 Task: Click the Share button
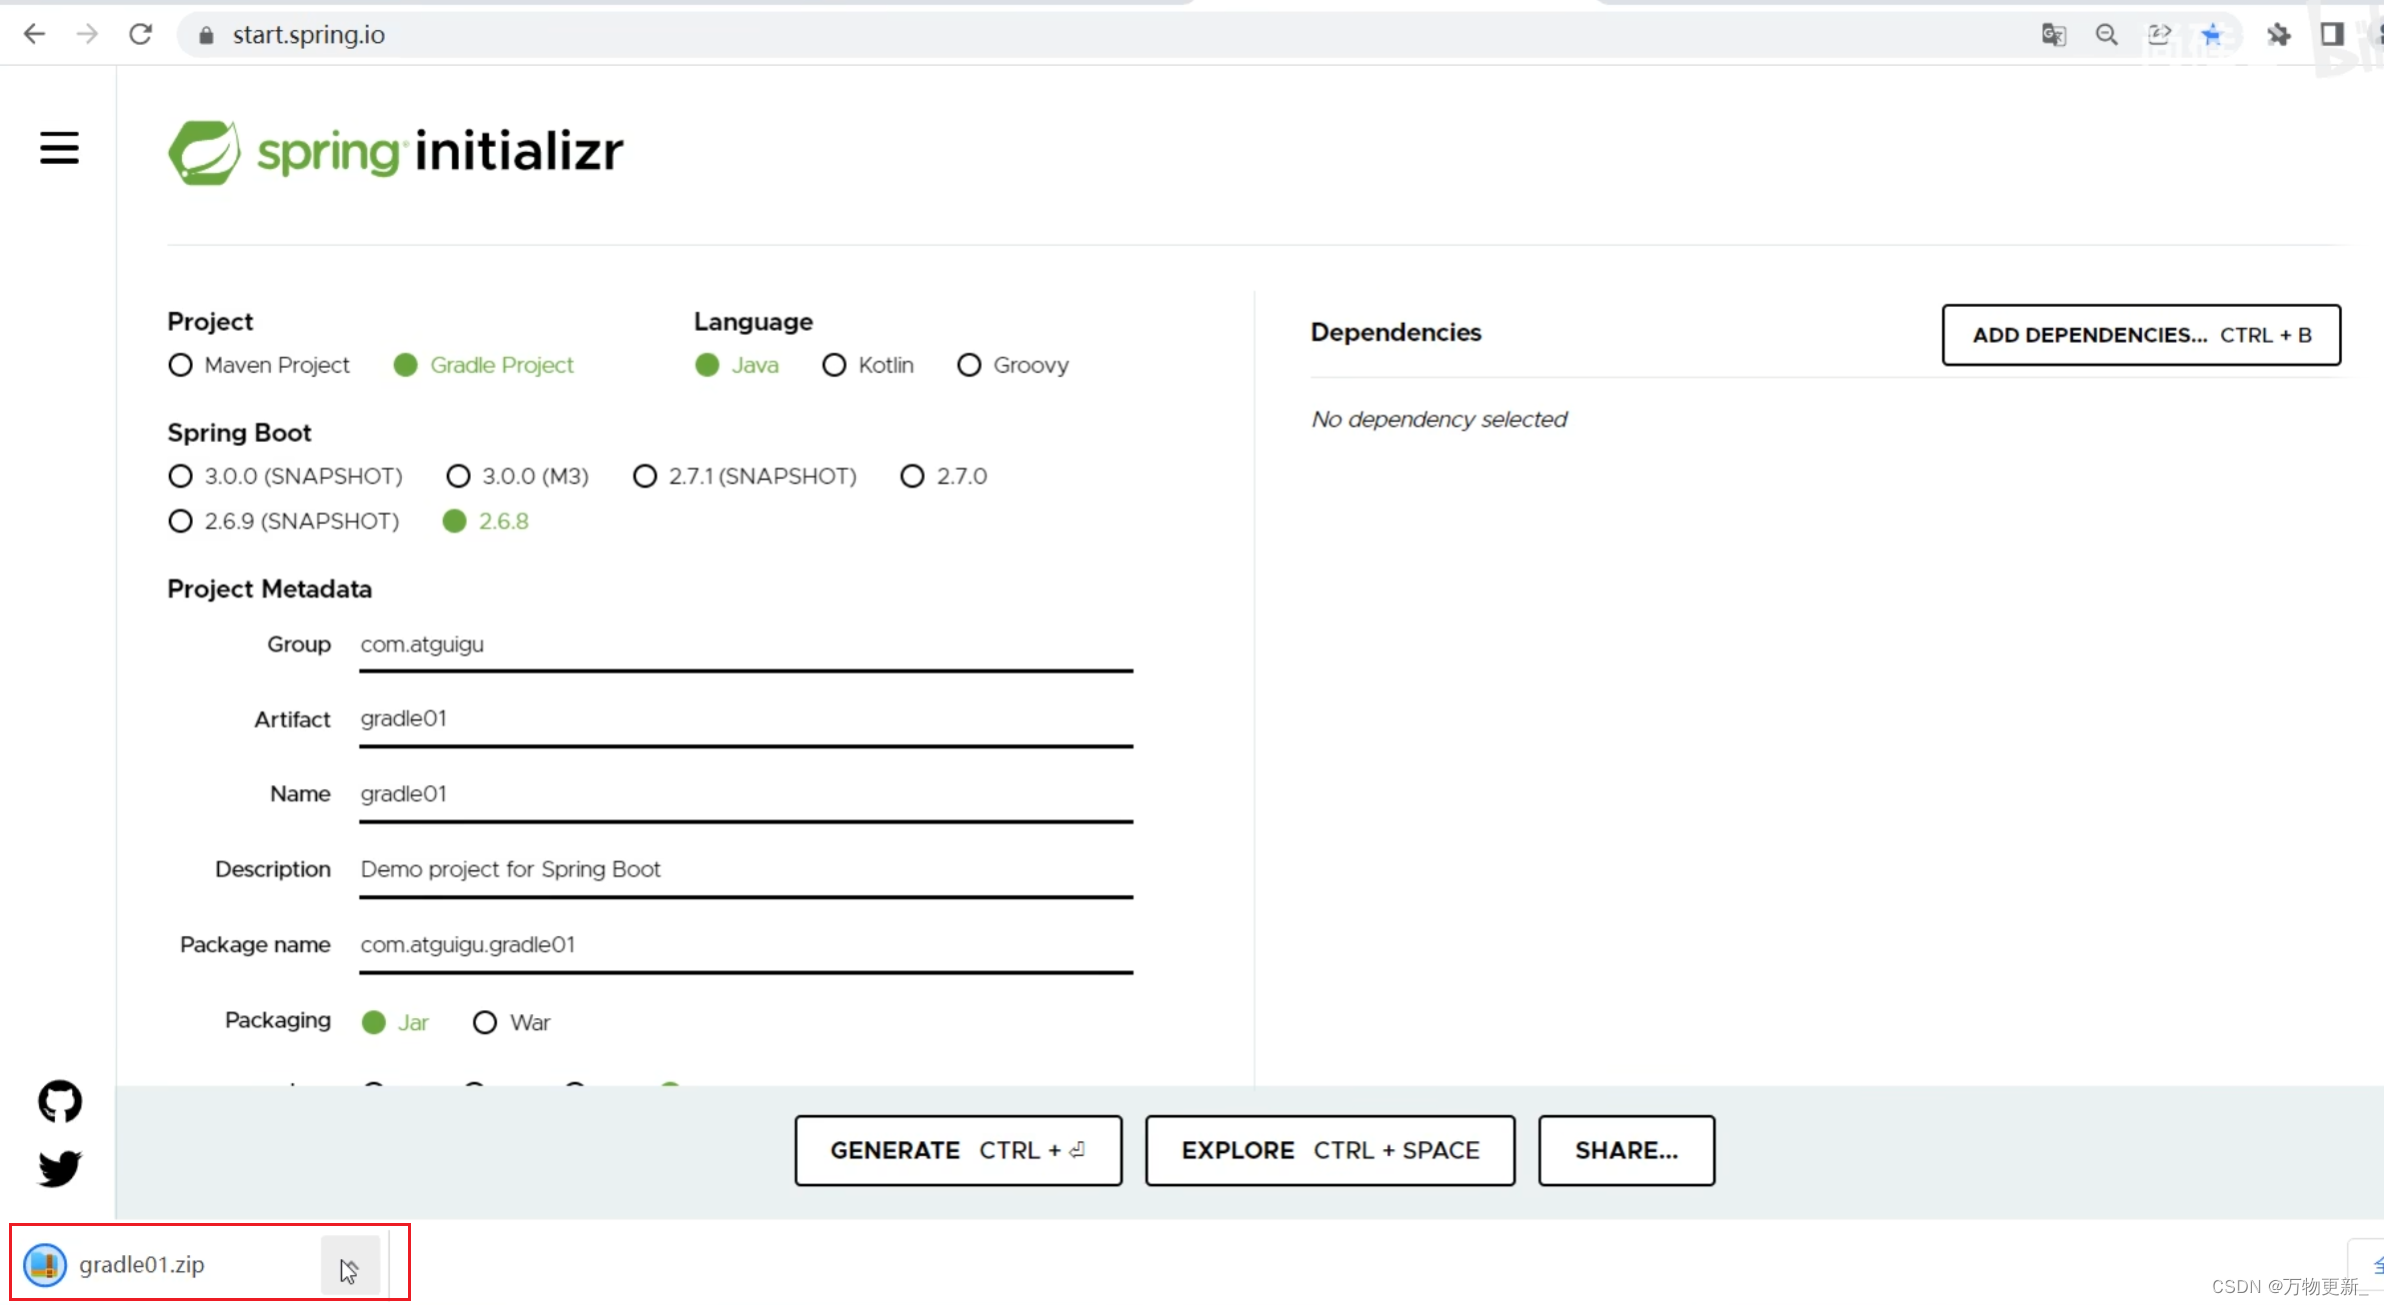[x=1627, y=1150]
